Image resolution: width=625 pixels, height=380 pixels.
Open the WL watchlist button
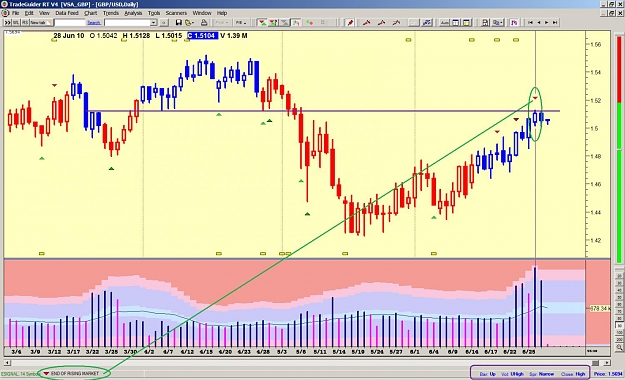pyautogui.click(x=16, y=23)
